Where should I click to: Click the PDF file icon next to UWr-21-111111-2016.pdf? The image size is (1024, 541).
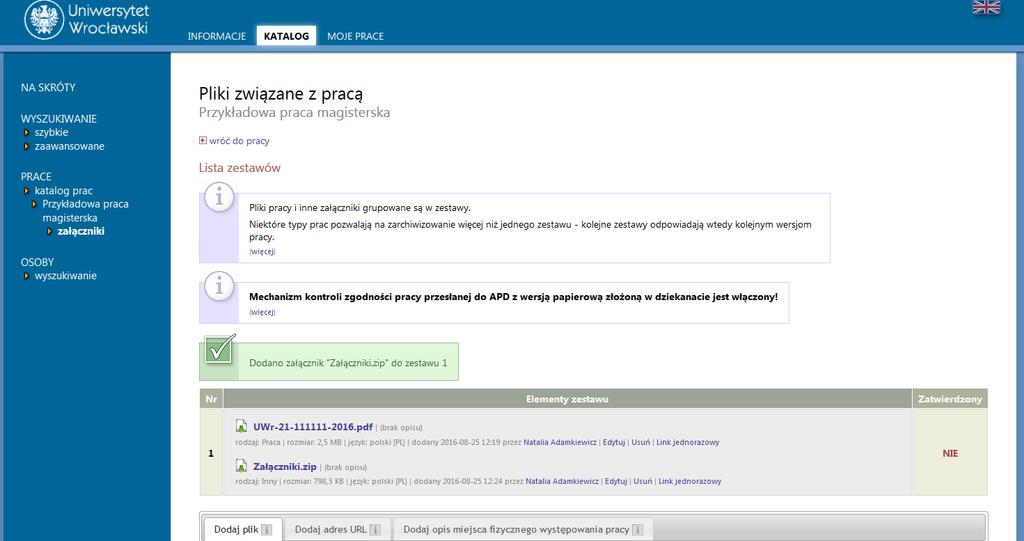241,426
